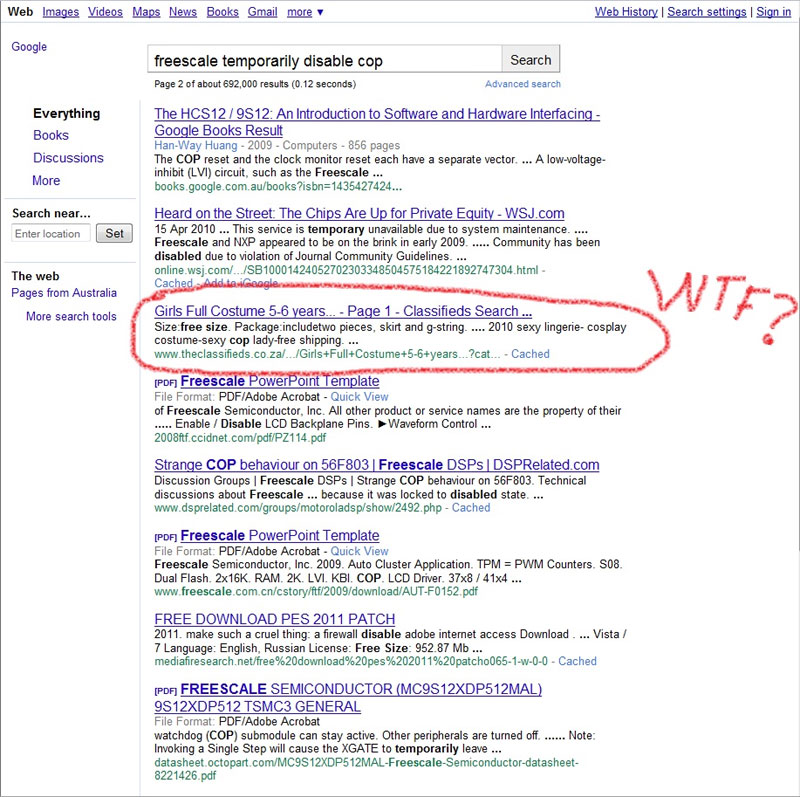Open Search settings link

tap(707, 12)
